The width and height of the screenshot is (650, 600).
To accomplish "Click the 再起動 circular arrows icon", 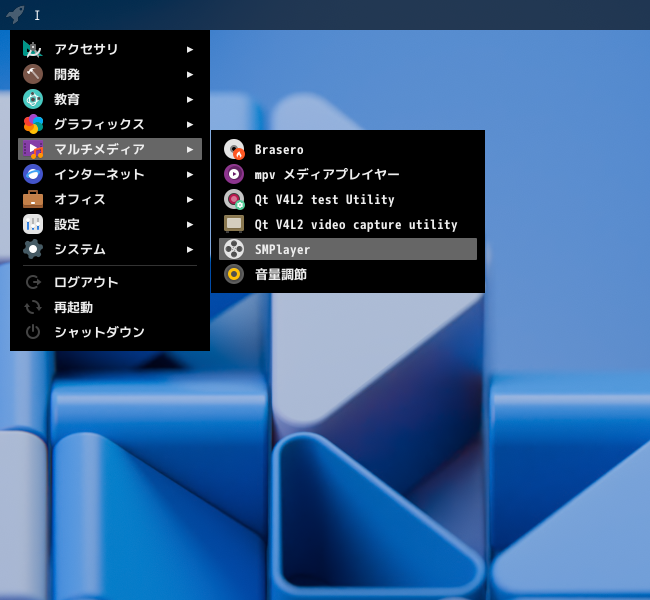I will [x=33, y=307].
